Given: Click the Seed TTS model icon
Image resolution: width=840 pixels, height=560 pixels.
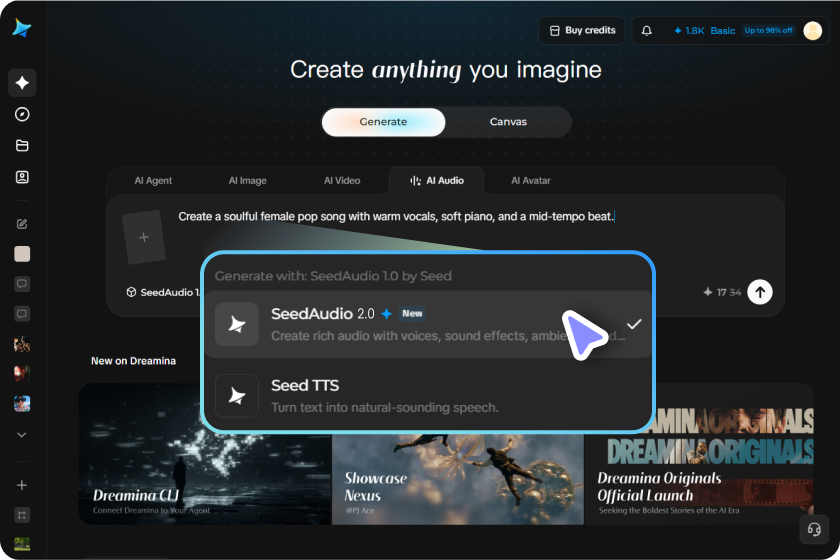Looking at the screenshot, I should pyautogui.click(x=237, y=396).
